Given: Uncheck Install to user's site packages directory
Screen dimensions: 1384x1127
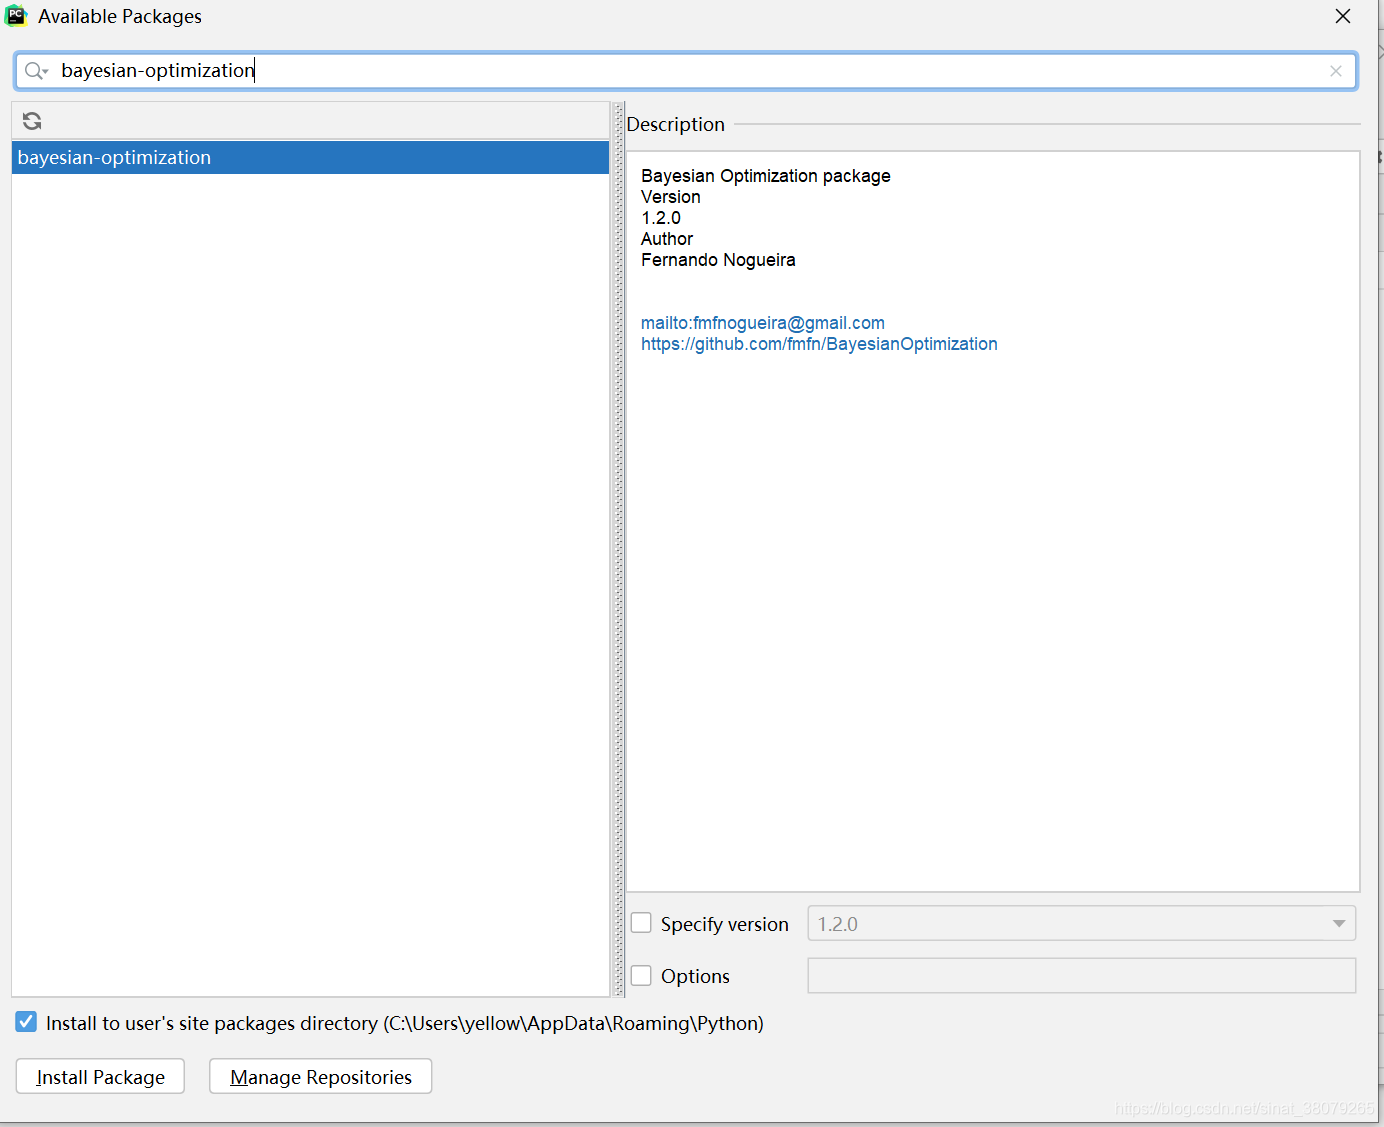Looking at the screenshot, I should pos(26,1022).
